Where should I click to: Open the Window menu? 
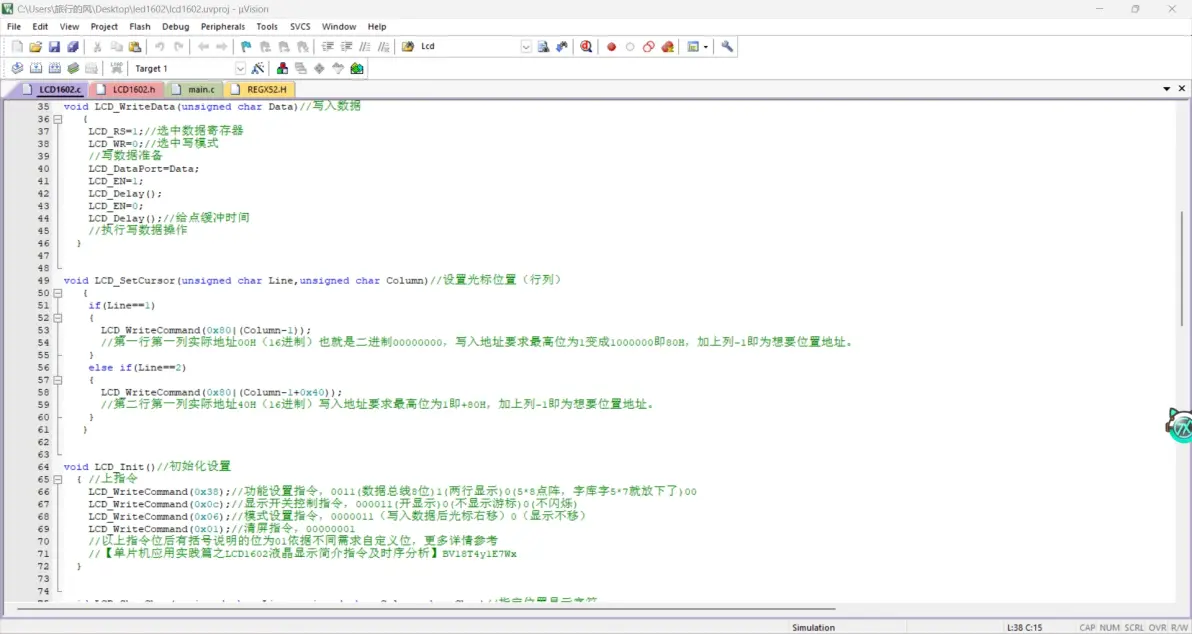pos(338,27)
